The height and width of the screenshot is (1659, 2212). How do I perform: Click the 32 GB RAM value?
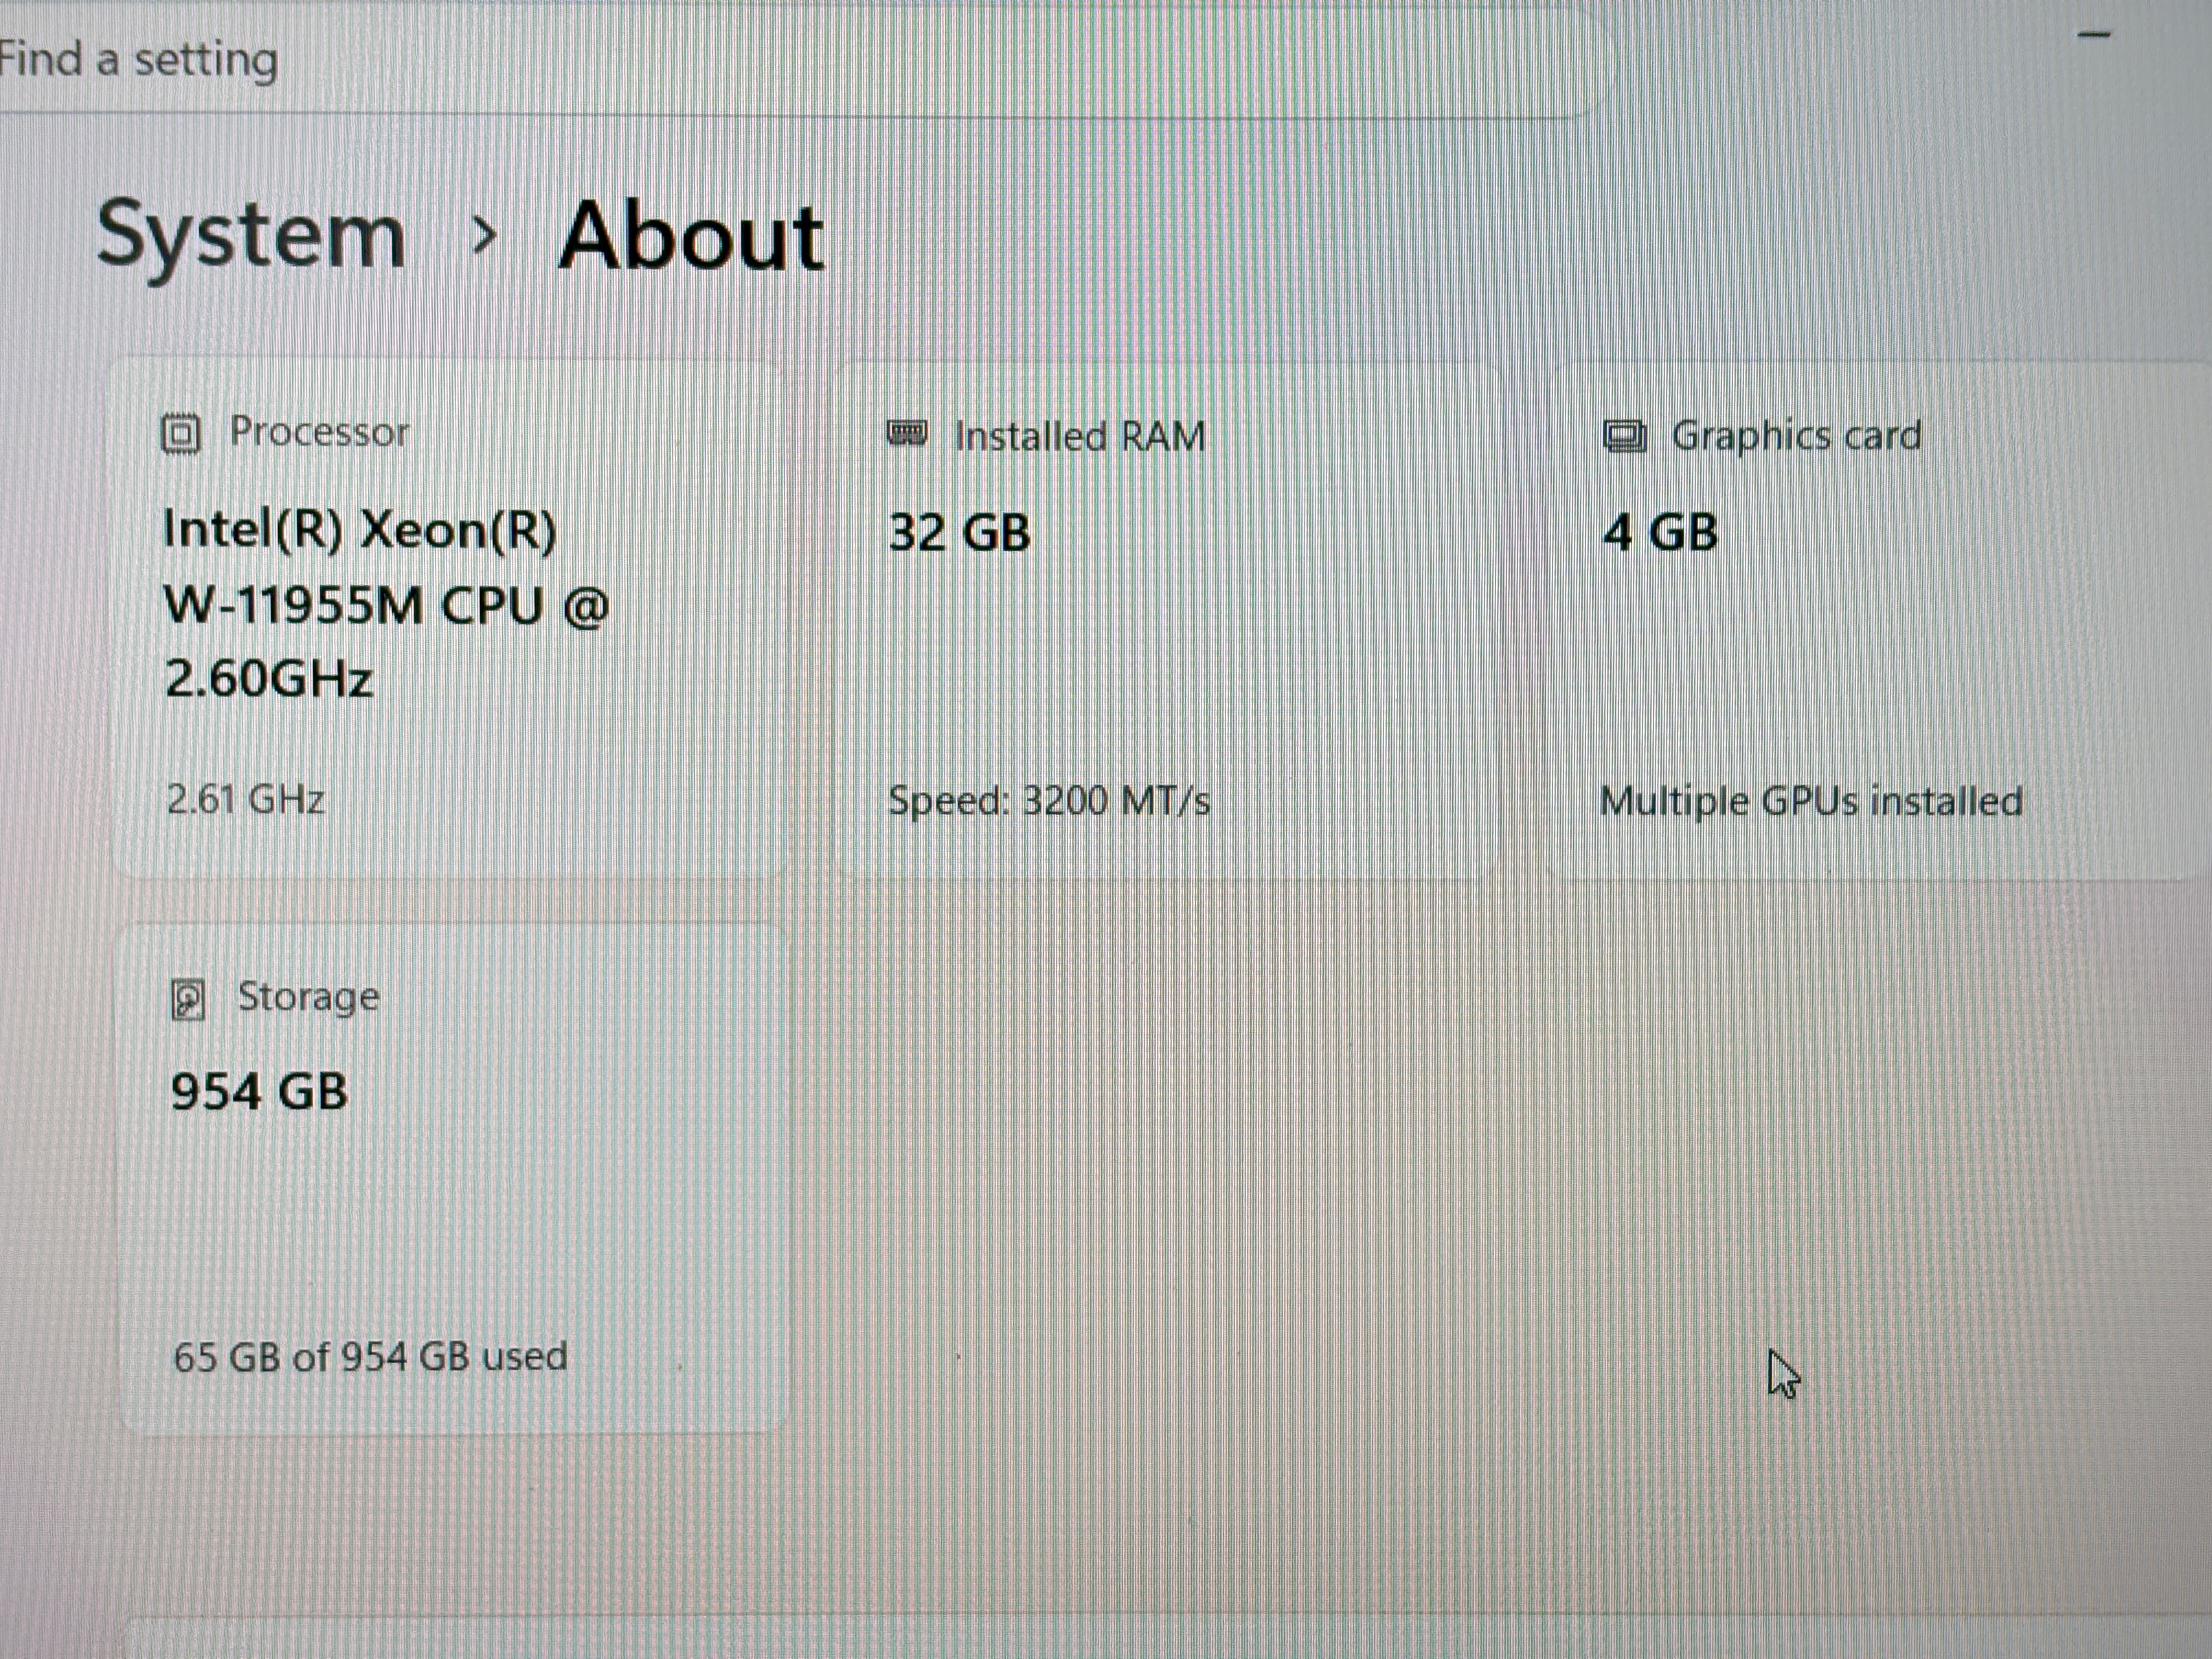pyautogui.click(x=959, y=532)
